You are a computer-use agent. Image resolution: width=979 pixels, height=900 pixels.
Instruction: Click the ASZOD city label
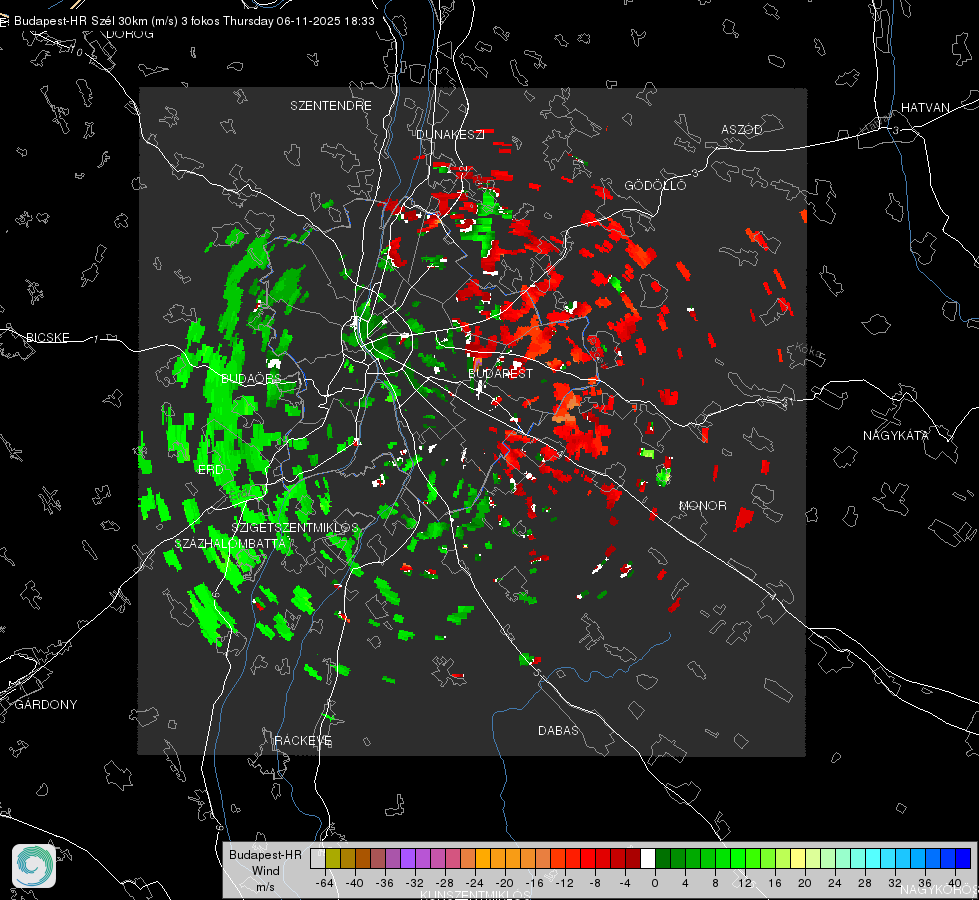[742, 129]
